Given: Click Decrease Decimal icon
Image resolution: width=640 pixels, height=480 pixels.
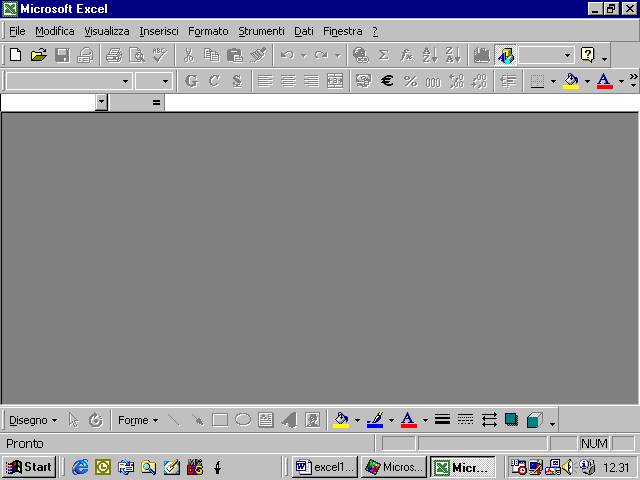Looking at the screenshot, I should pos(479,81).
